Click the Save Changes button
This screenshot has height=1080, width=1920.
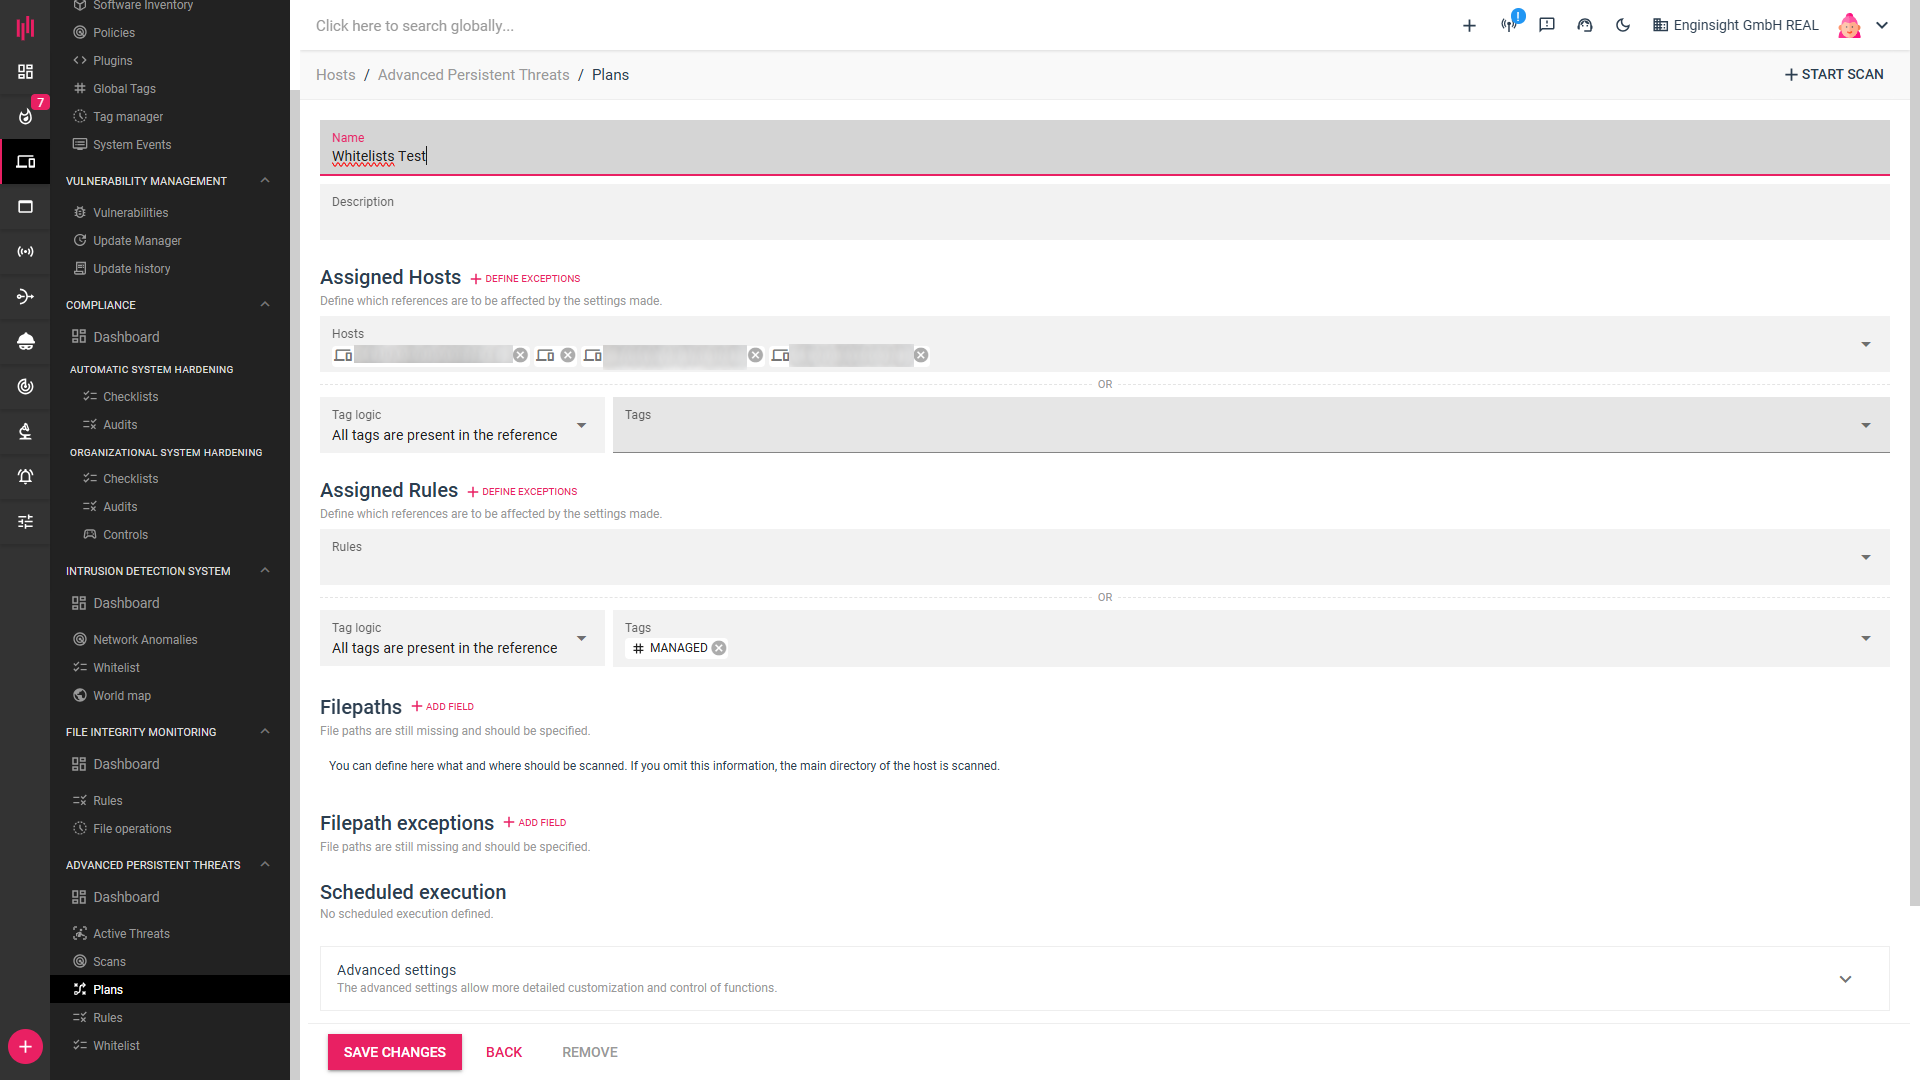pos(394,1052)
